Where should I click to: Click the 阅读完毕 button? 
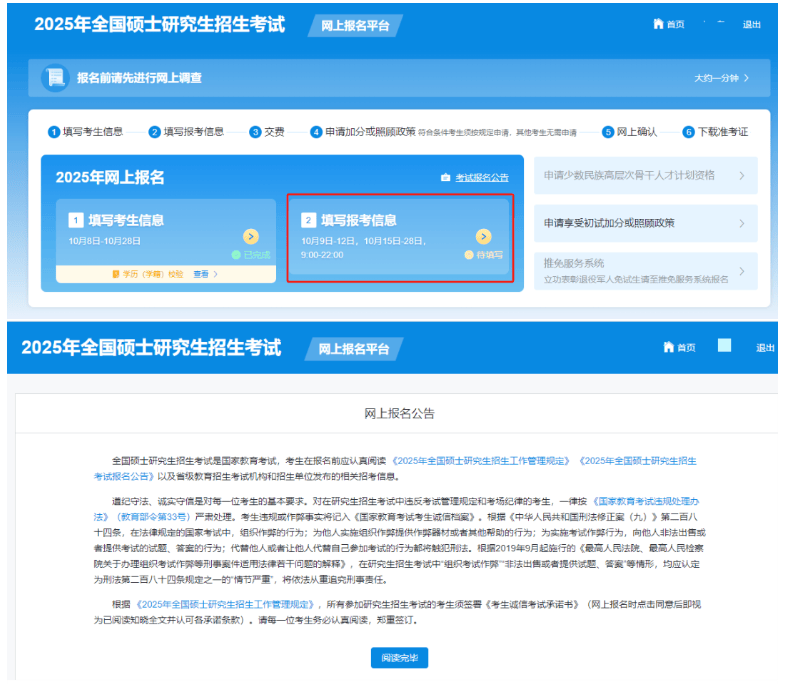(x=399, y=658)
